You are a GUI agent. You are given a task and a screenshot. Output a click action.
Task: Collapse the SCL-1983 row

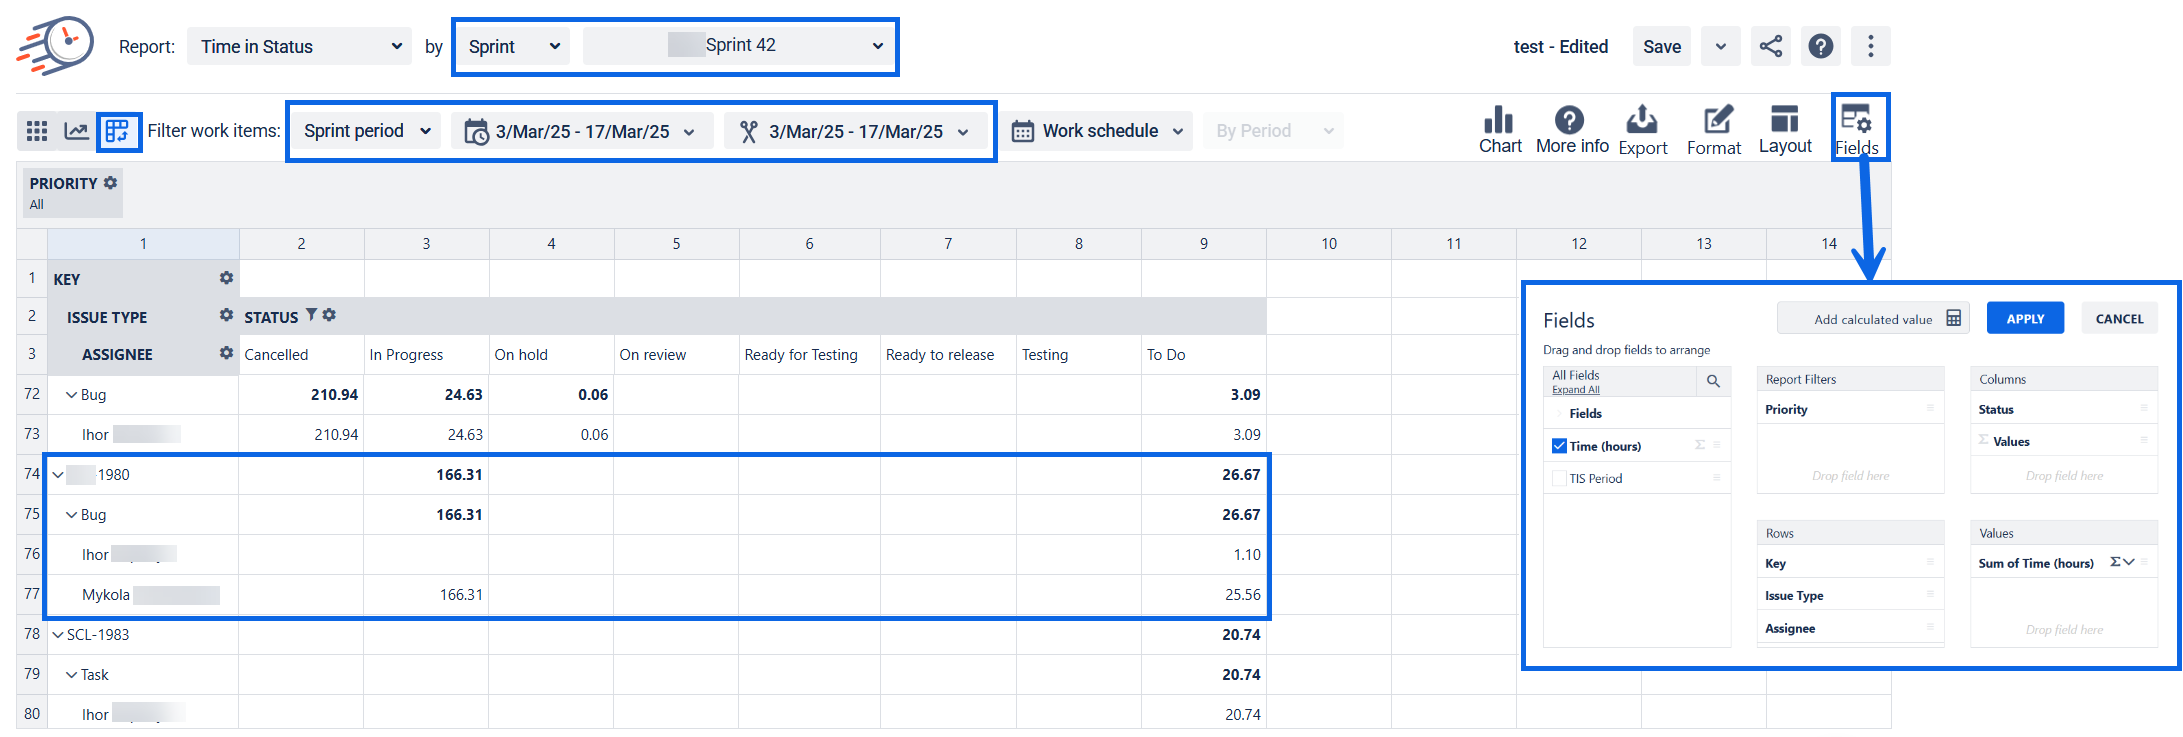click(58, 635)
